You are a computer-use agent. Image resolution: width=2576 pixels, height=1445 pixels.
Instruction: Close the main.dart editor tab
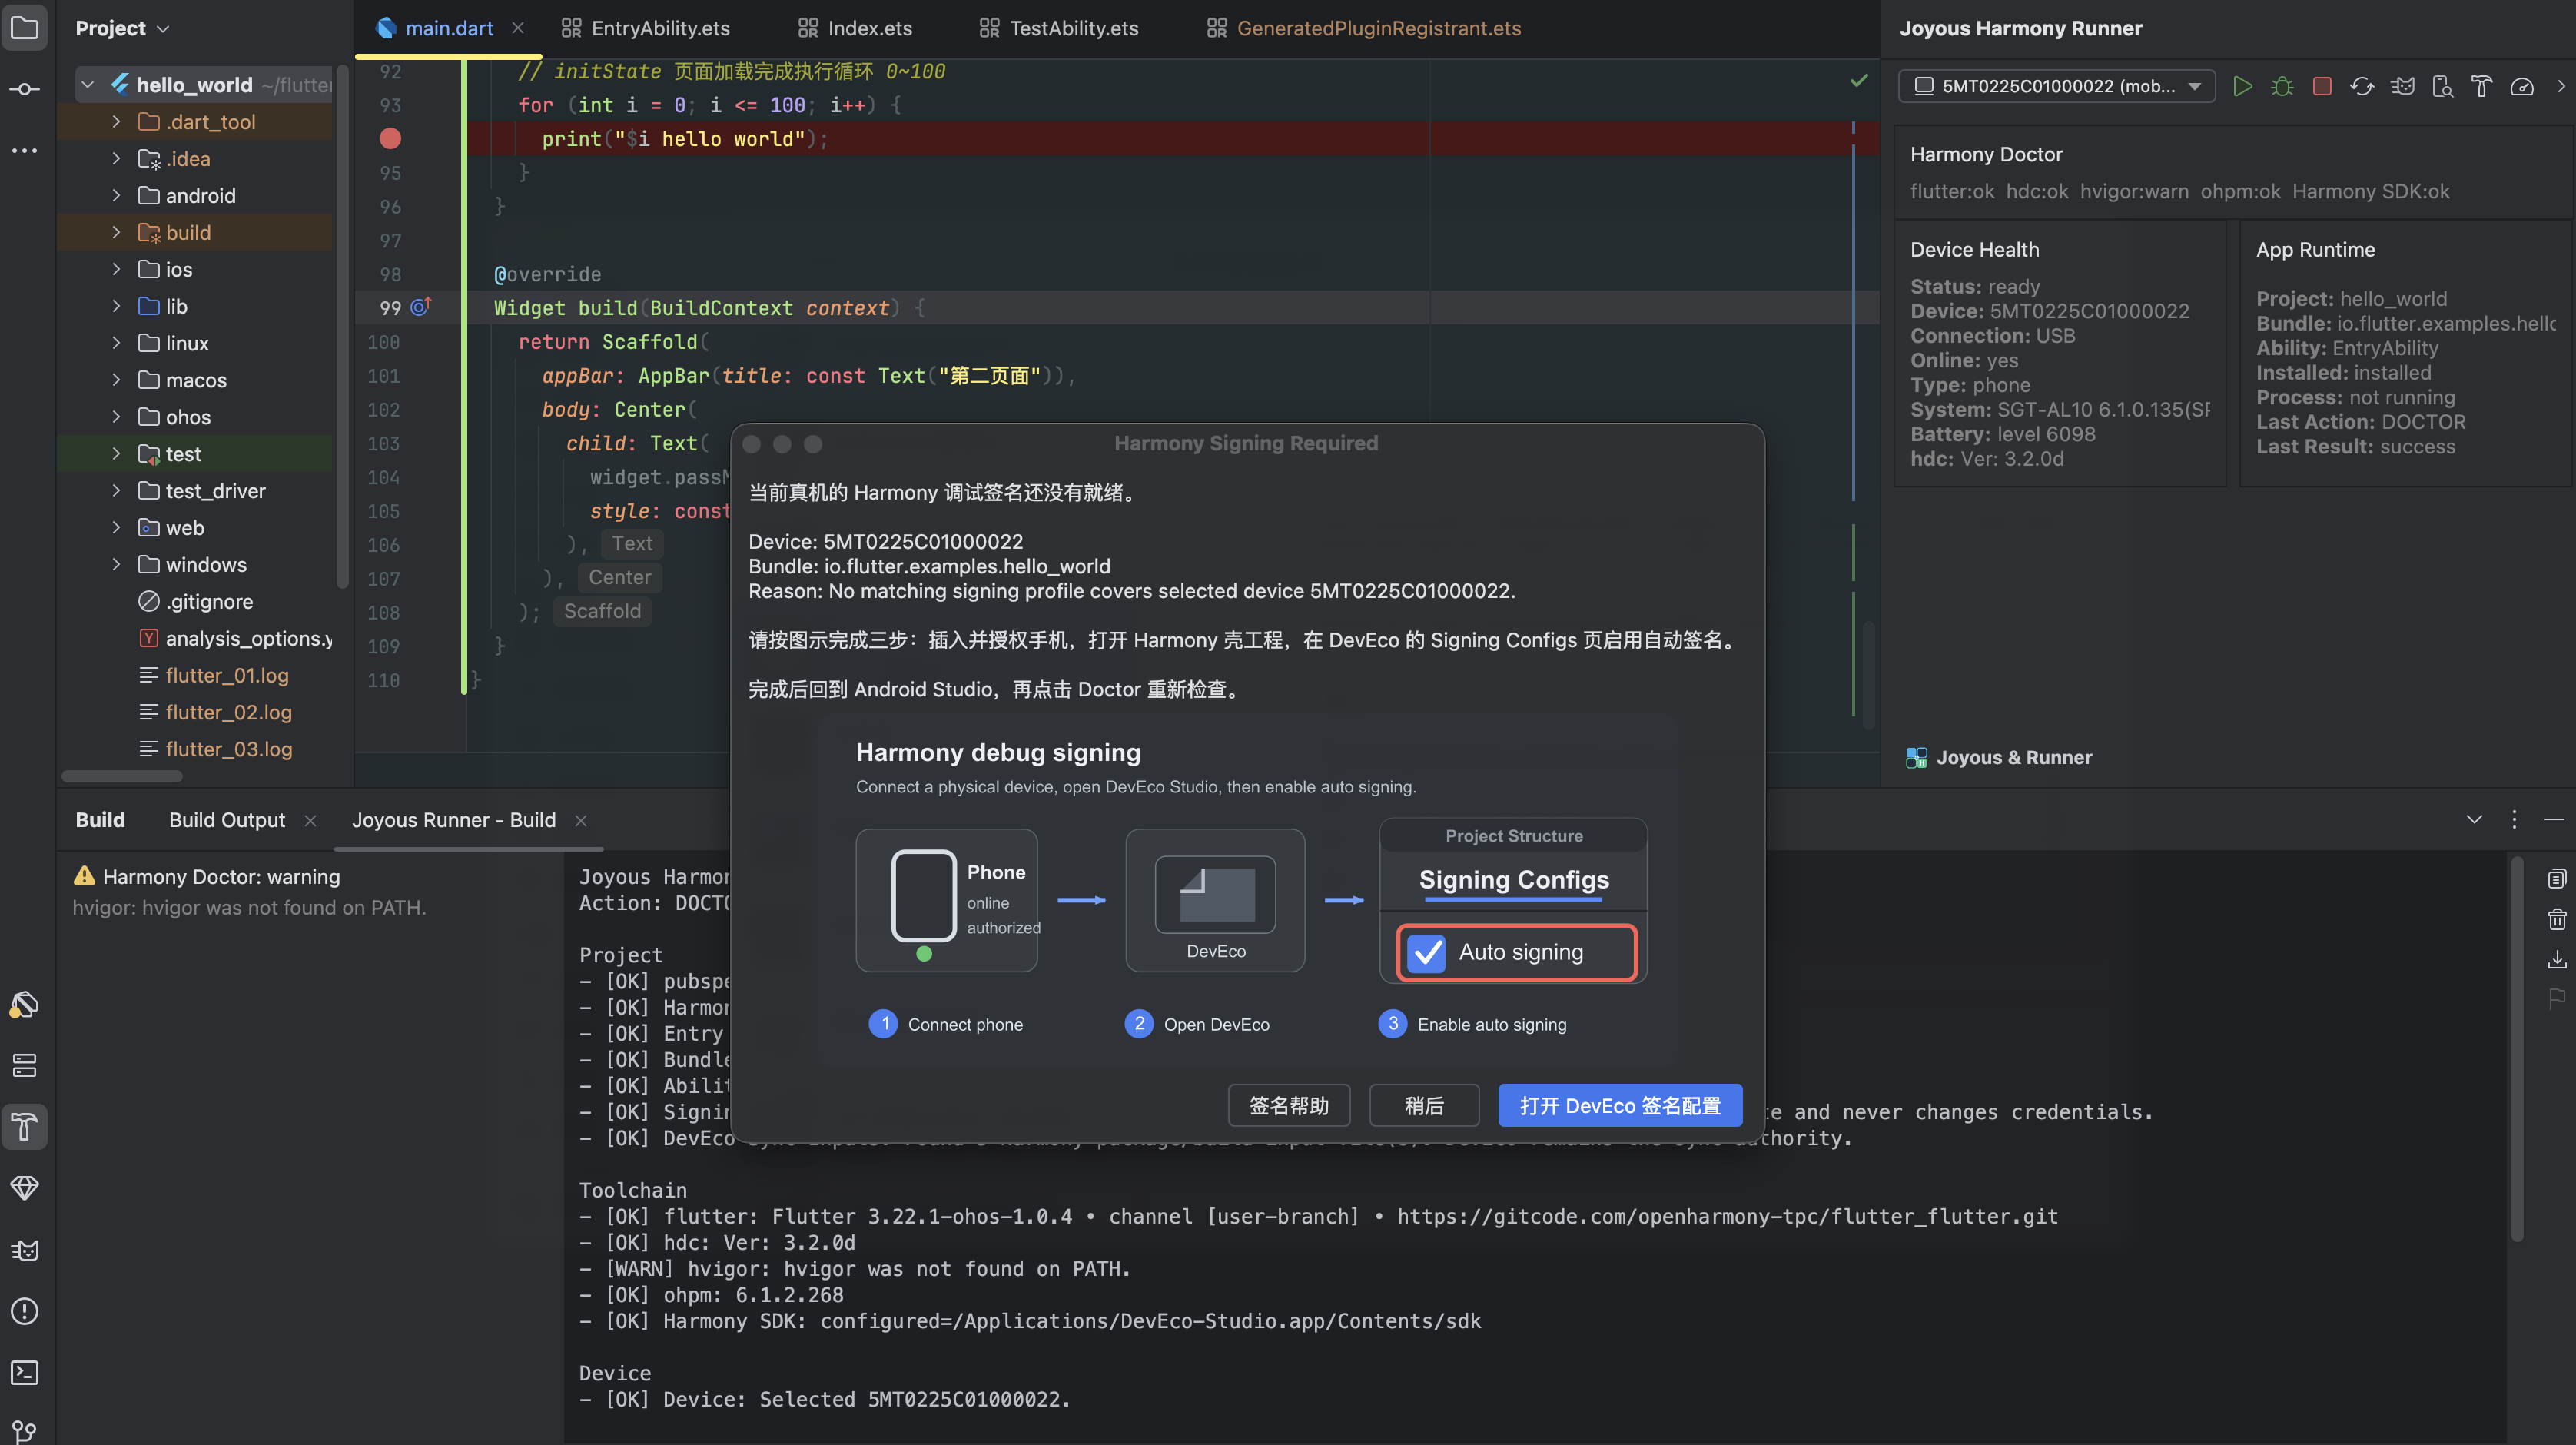(518, 28)
